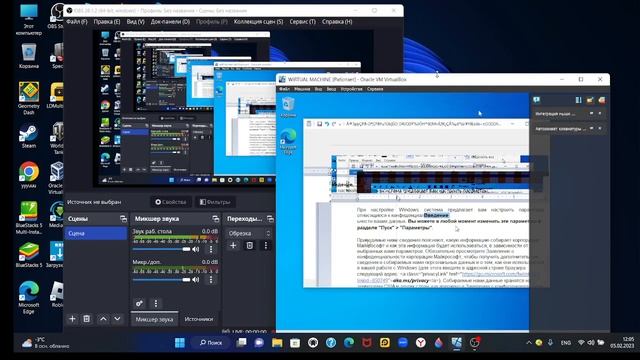The image size is (640, 360).
Task: Click the ENG language indicator
Action: coord(566,343)
